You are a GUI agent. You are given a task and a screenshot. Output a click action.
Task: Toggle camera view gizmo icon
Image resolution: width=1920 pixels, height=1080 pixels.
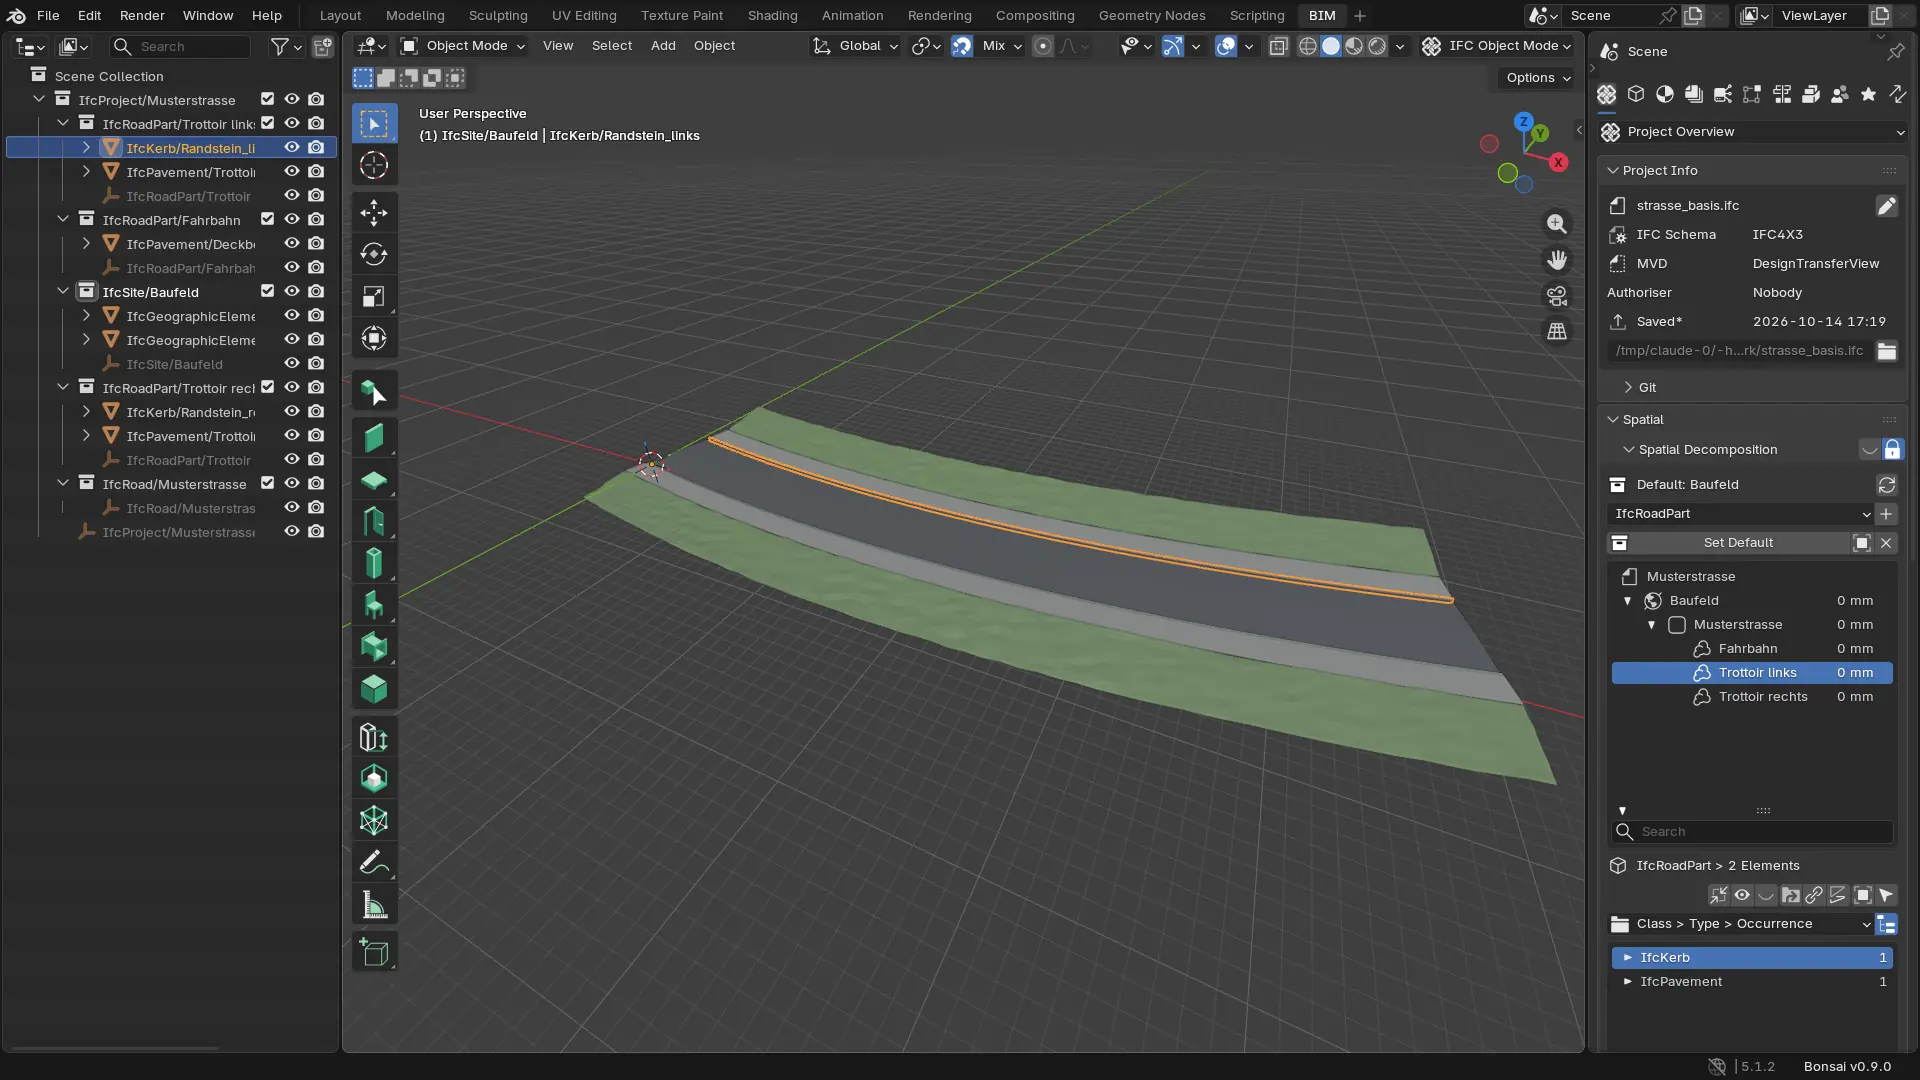[1557, 296]
